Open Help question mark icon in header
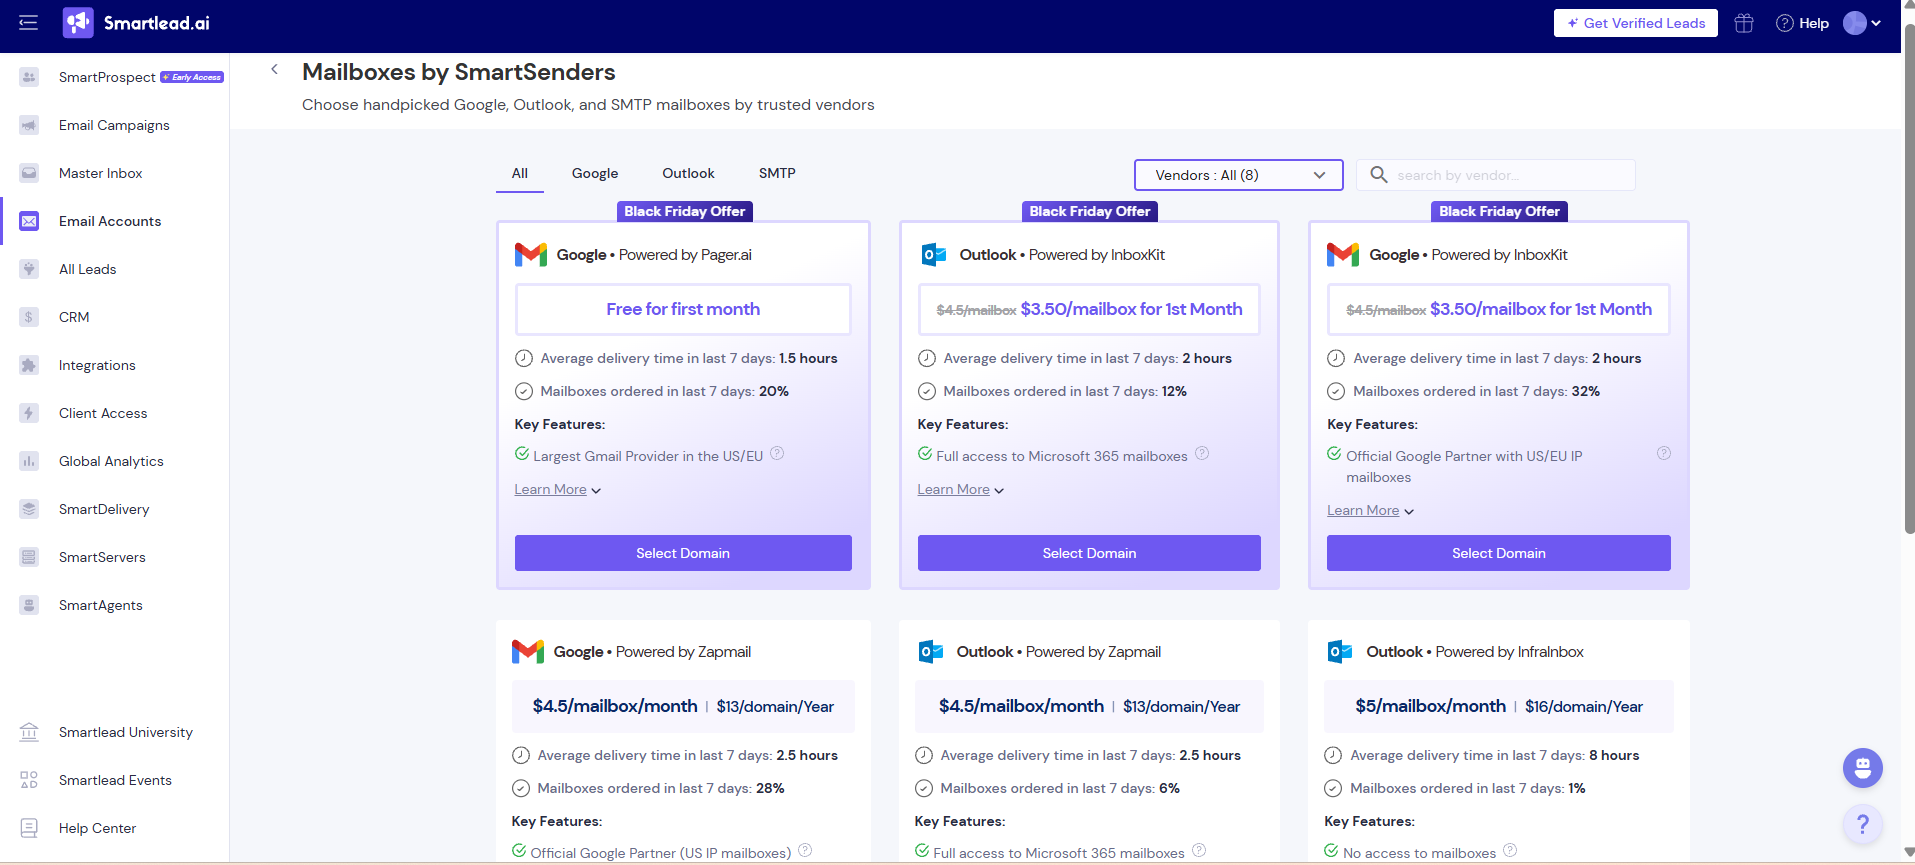The width and height of the screenshot is (1915, 865). coord(1784,23)
